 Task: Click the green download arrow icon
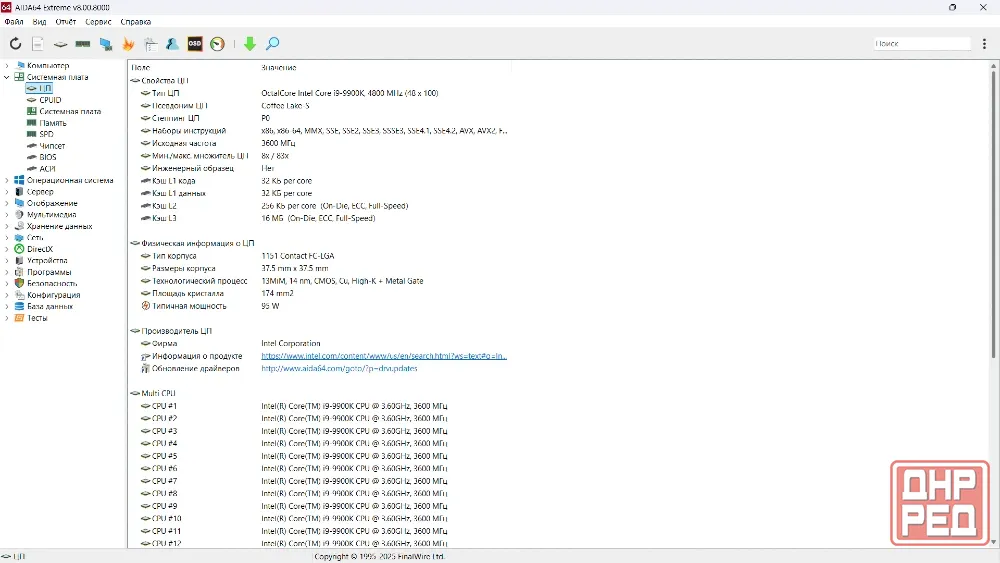click(x=250, y=43)
